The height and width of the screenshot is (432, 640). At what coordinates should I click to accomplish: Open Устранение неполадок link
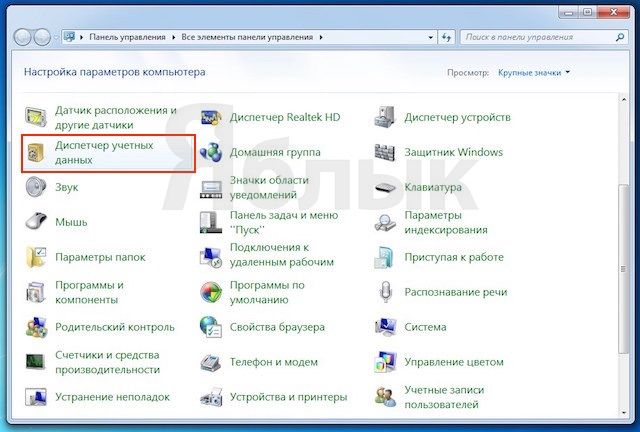112,397
